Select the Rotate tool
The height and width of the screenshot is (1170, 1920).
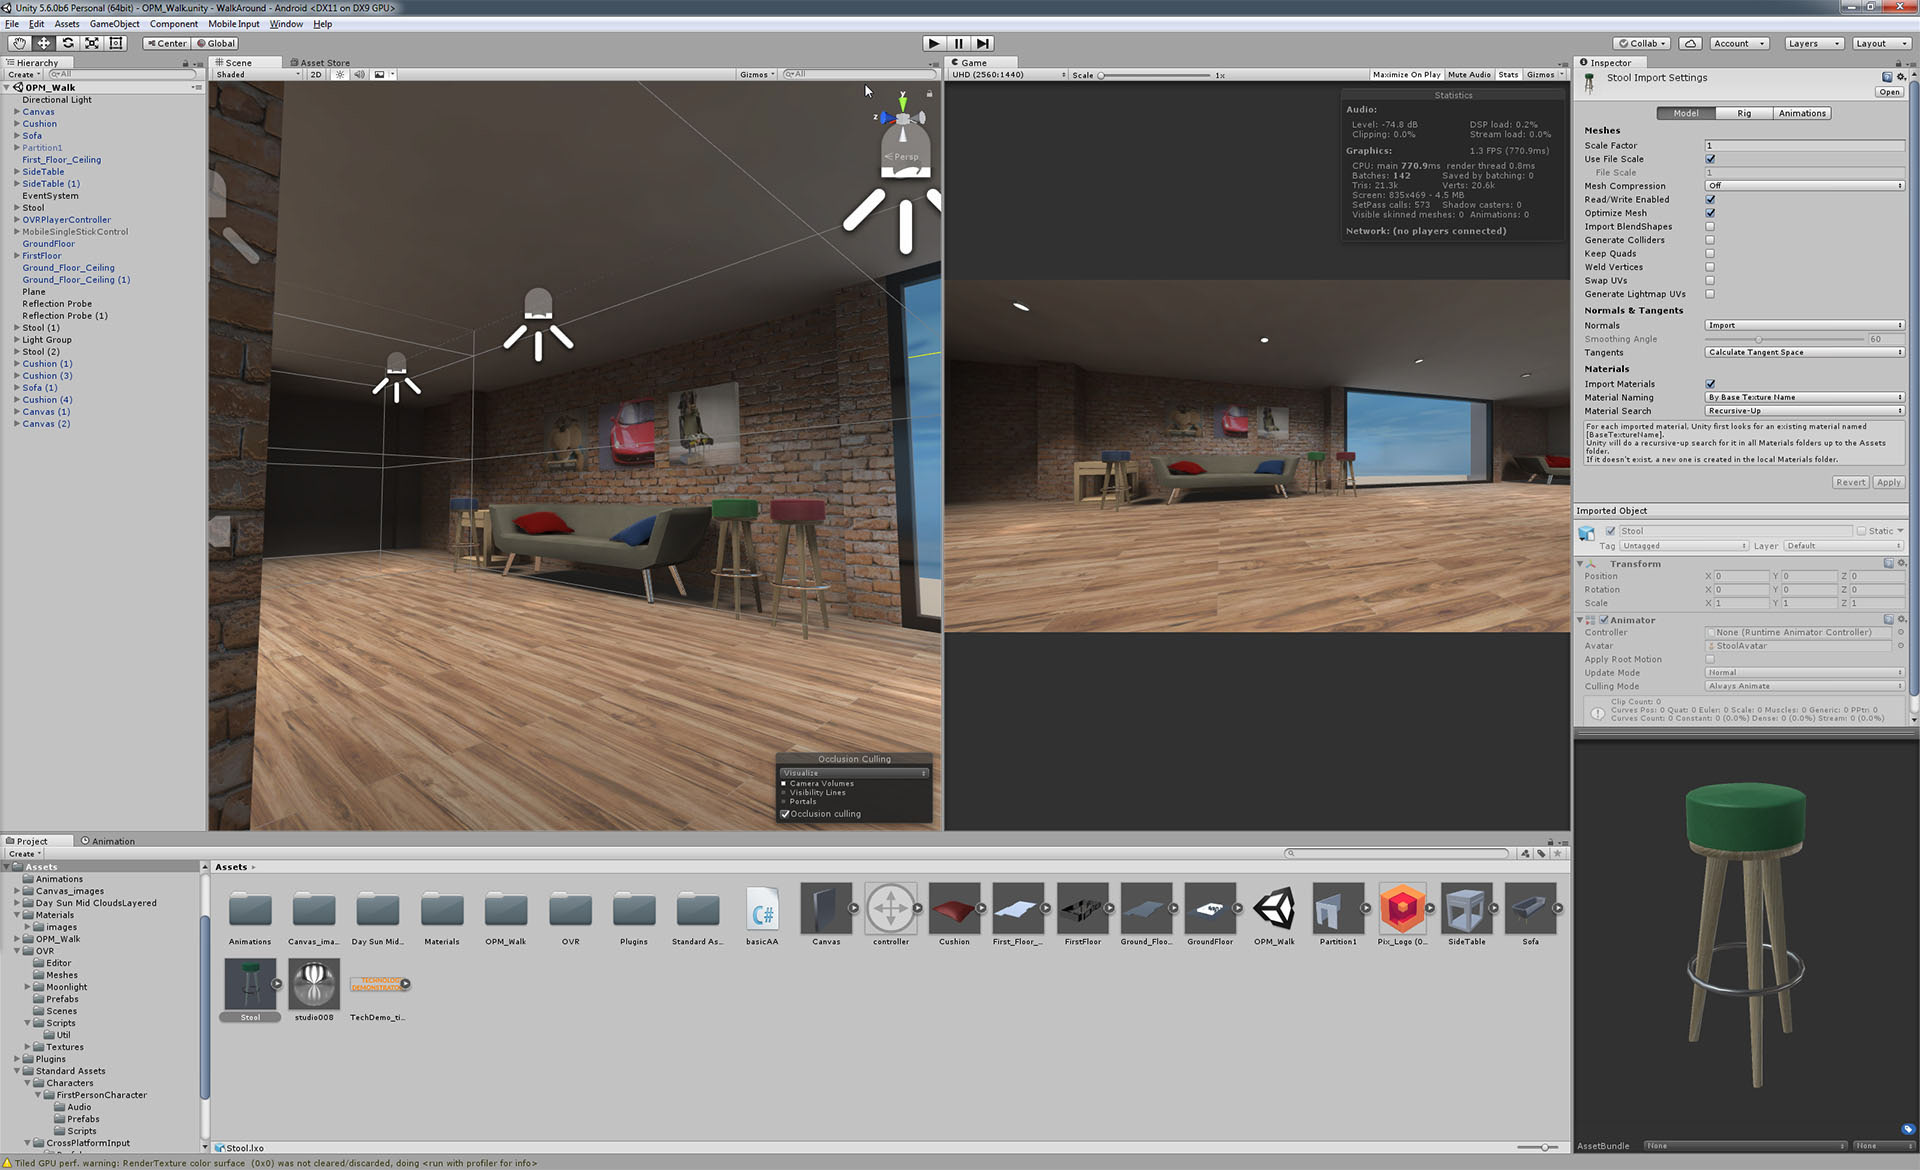tap(68, 43)
